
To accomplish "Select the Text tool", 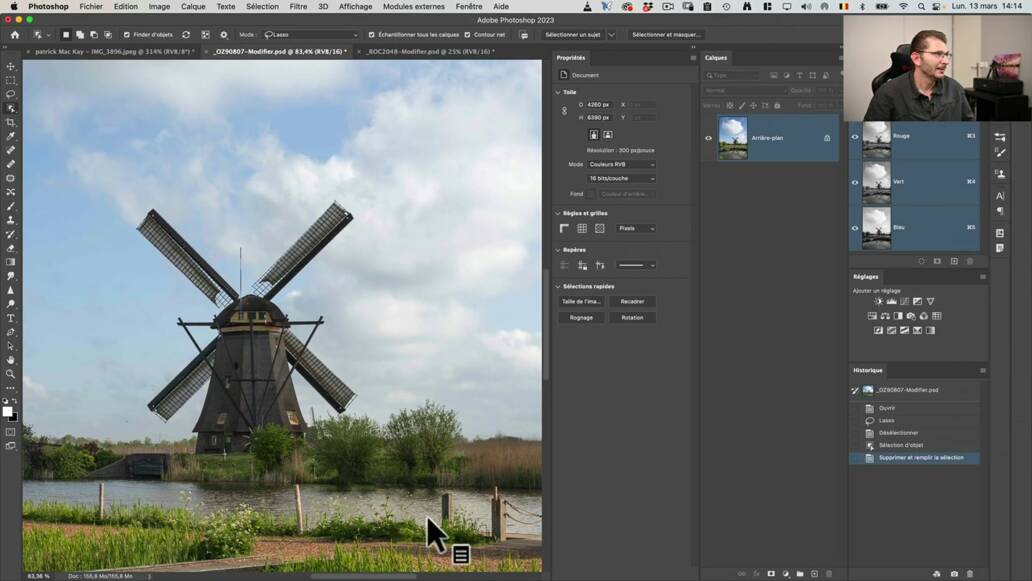I will pos(10,318).
